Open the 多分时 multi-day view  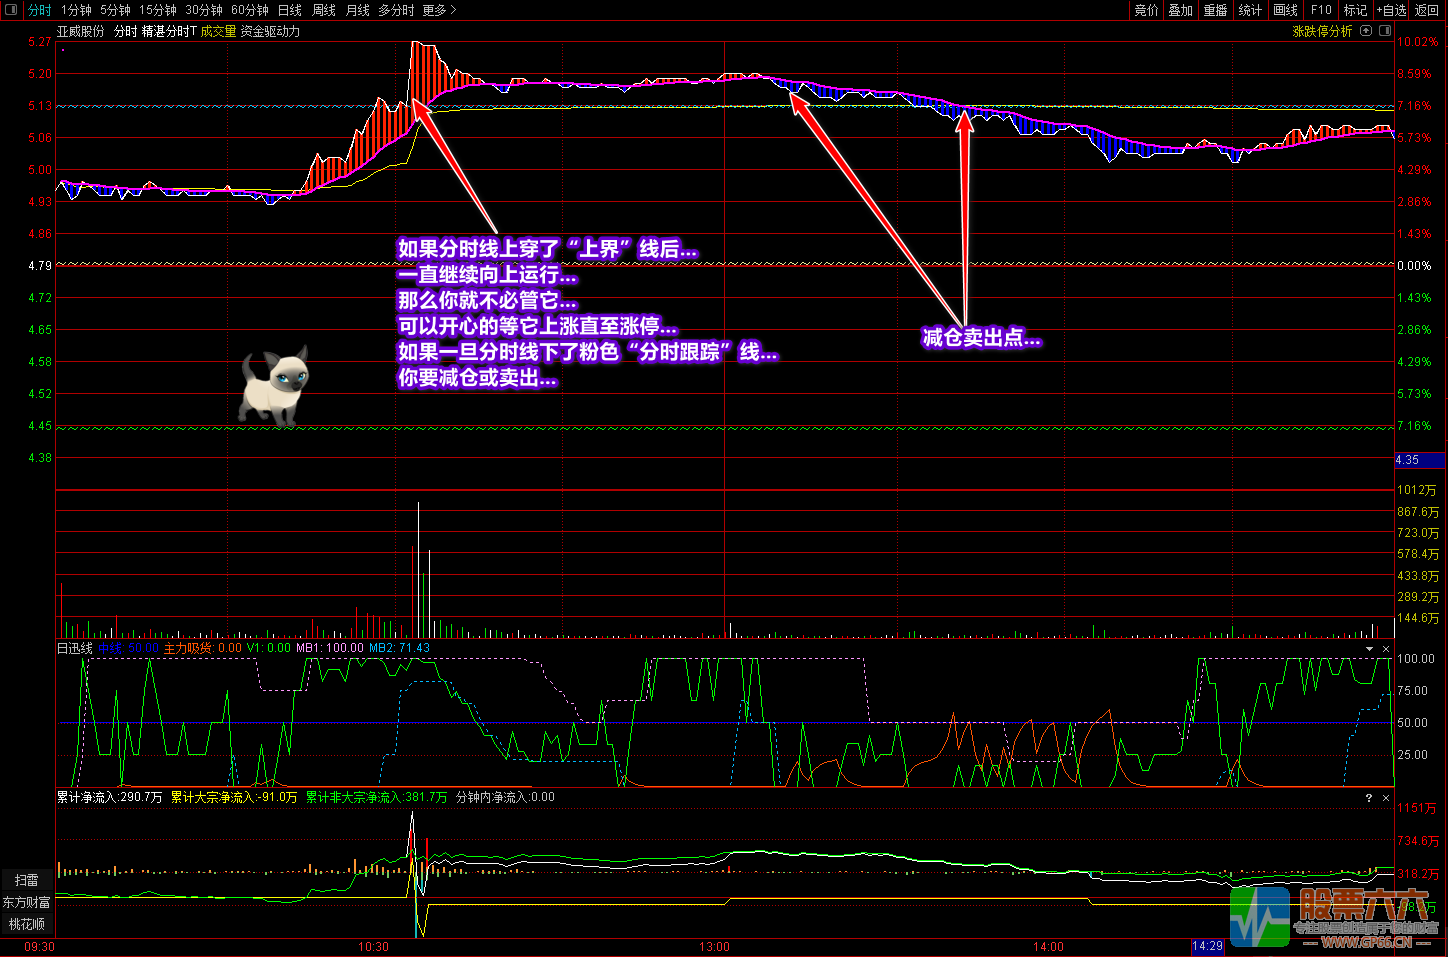tap(396, 10)
